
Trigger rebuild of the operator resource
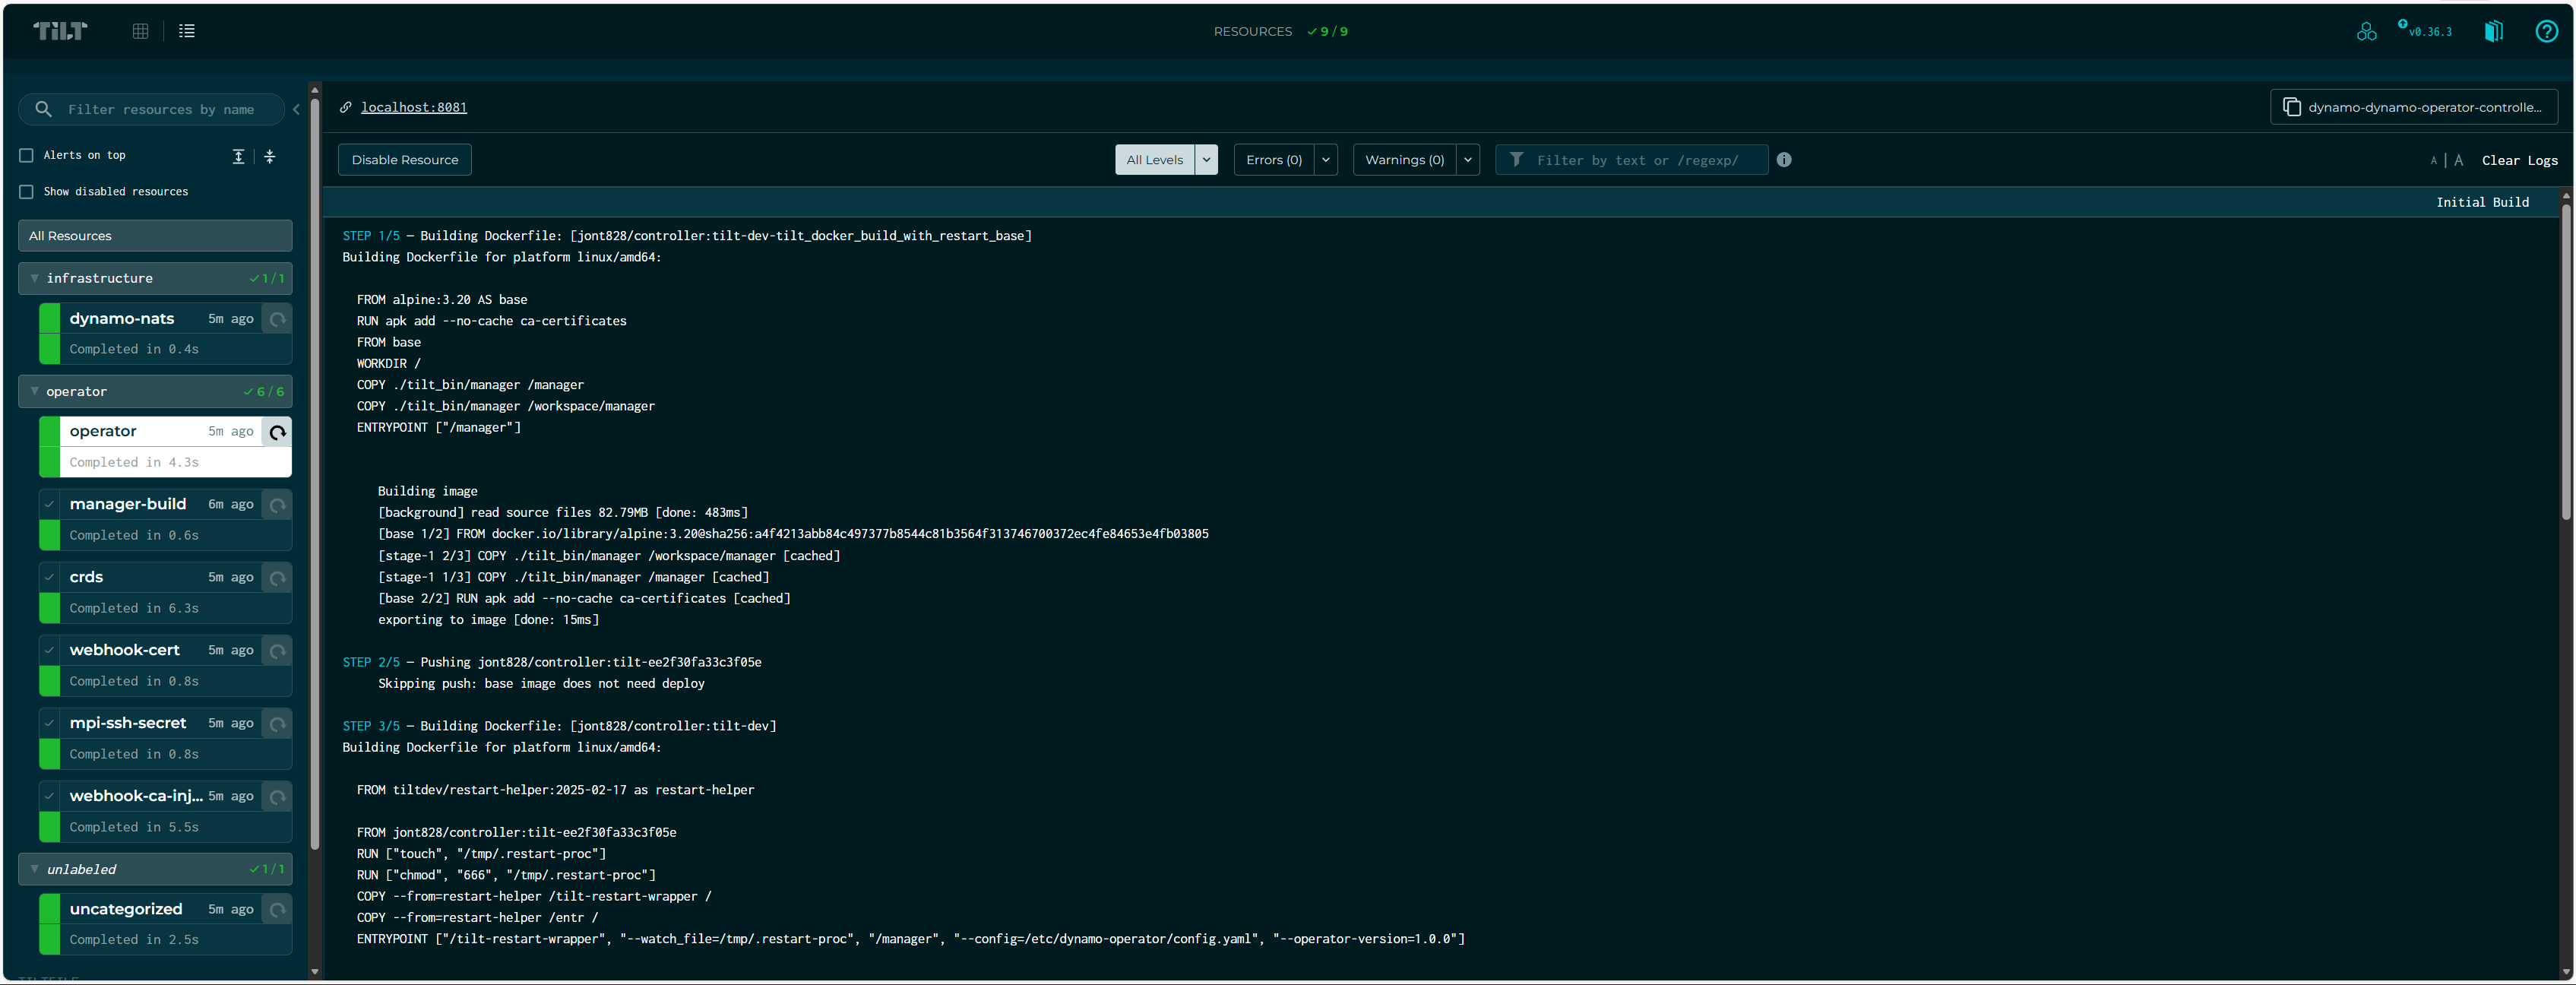(277, 432)
